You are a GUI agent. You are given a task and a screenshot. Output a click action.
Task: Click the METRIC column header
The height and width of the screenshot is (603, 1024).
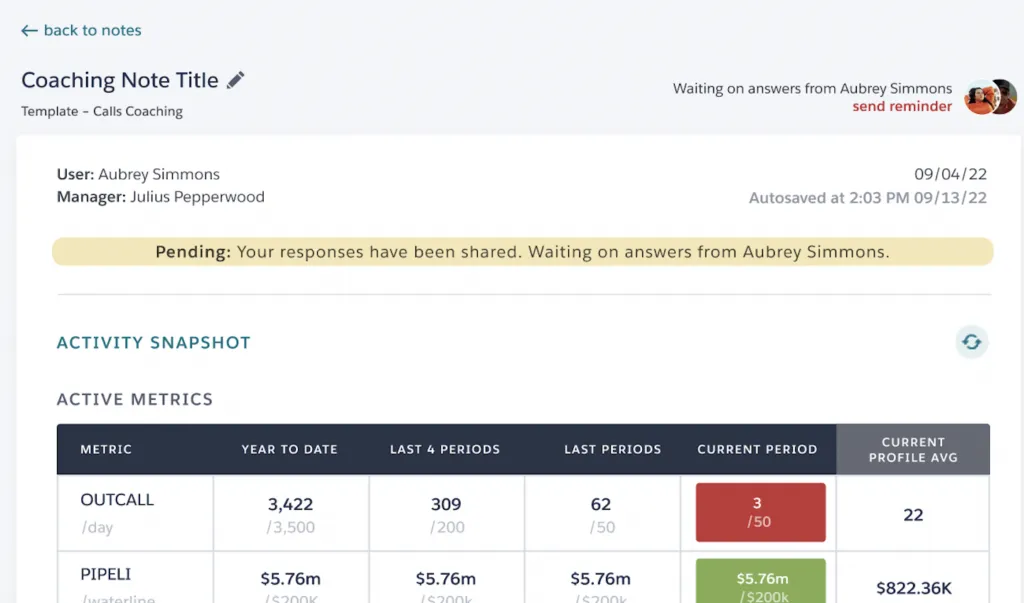106,449
